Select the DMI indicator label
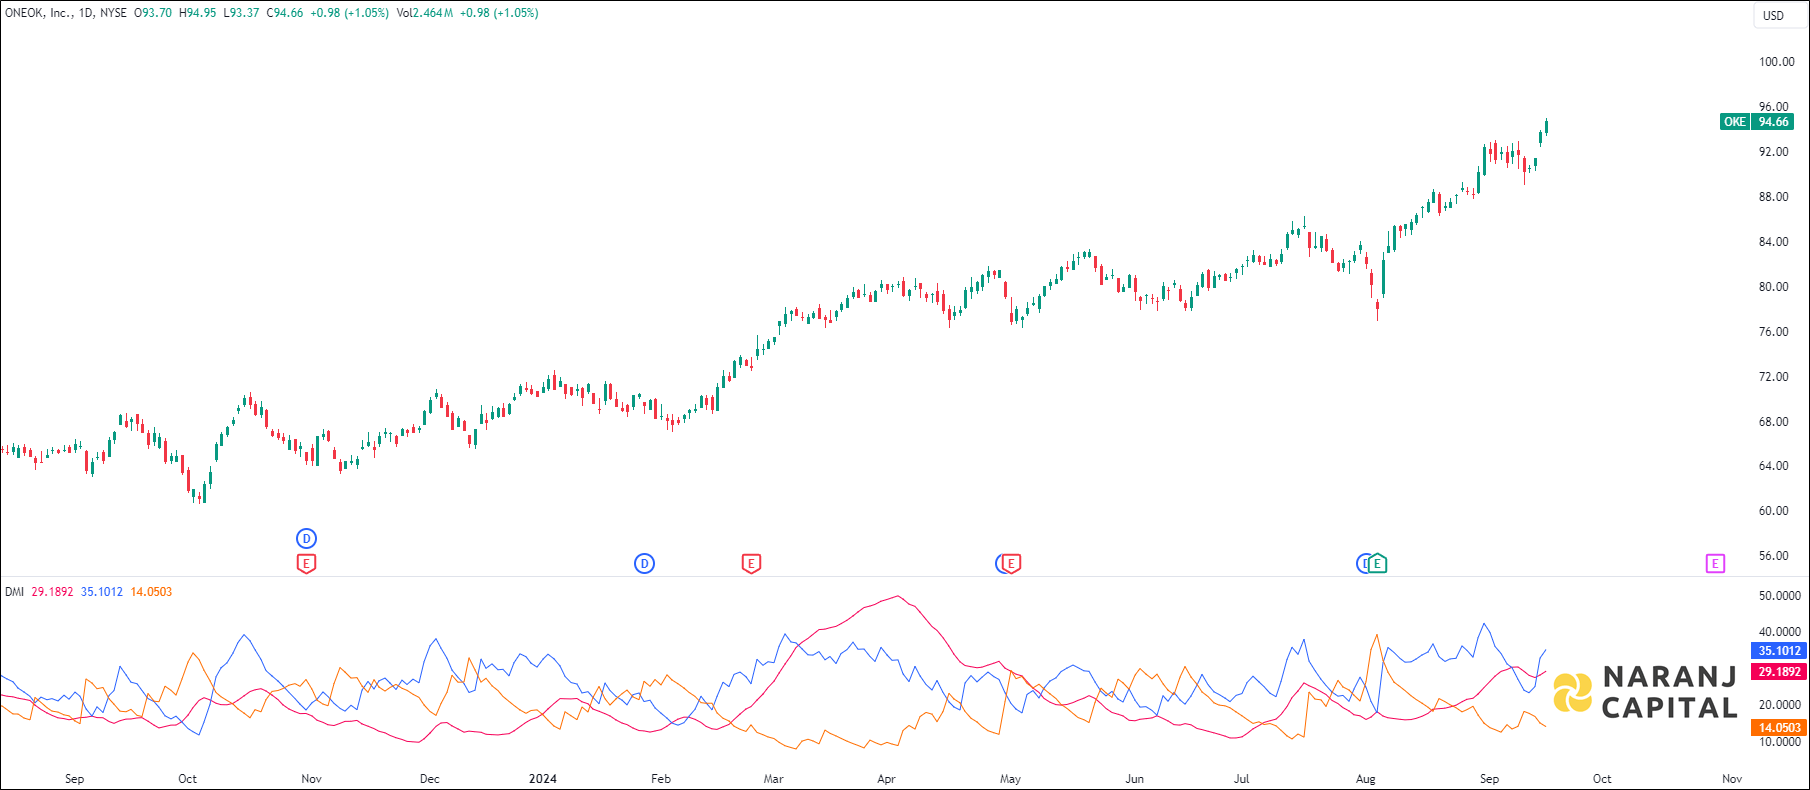The width and height of the screenshot is (1810, 790). [x=14, y=592]
